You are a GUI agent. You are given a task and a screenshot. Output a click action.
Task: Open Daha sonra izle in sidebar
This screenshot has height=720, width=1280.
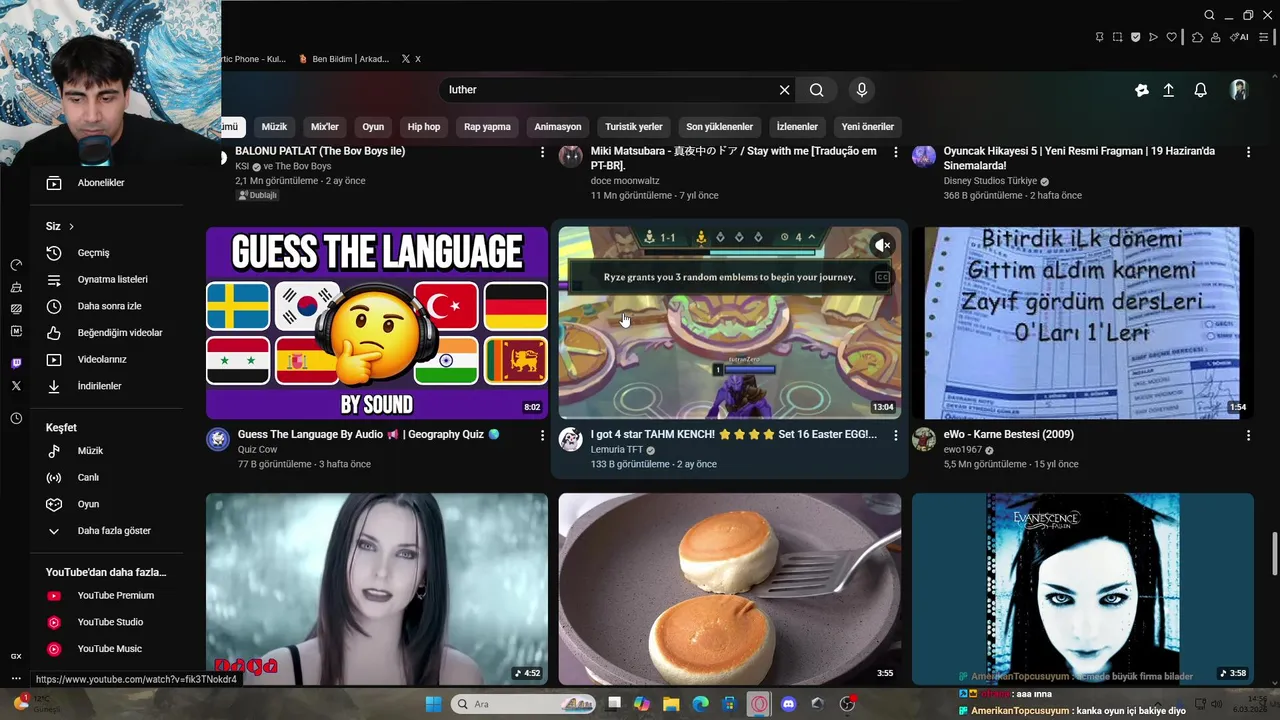tap(110, 306)
